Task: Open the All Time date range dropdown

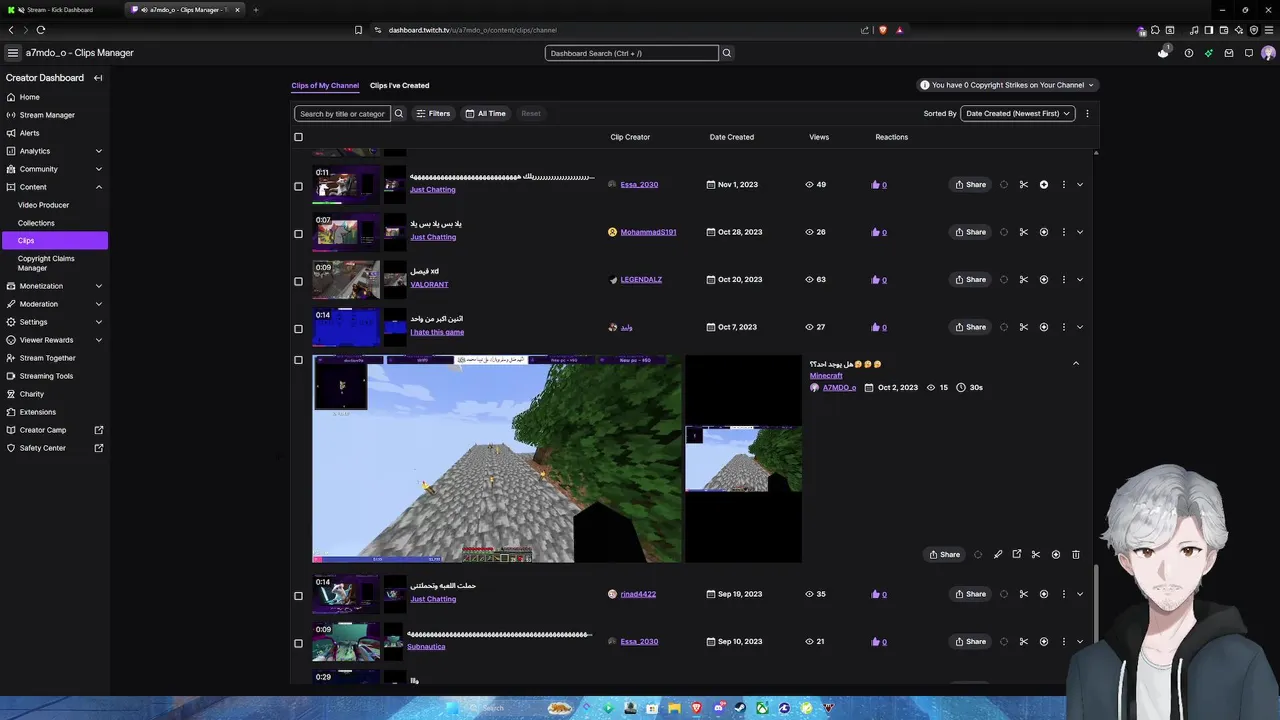Action: pos(486,113)
